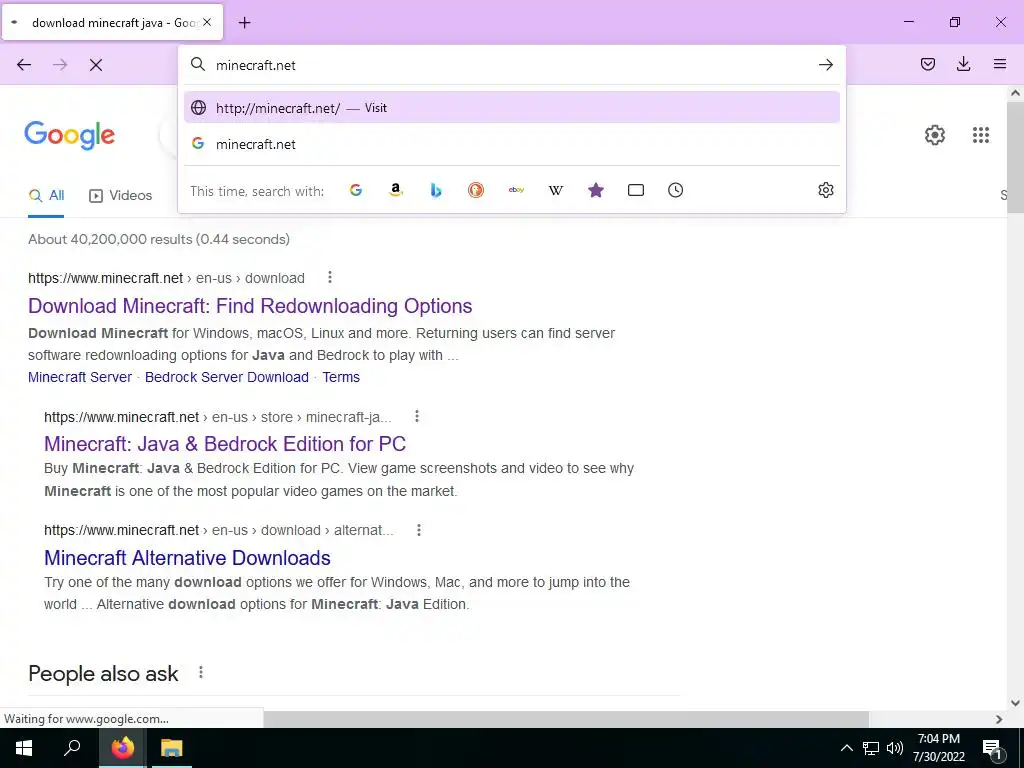Open the Save to Pocket icon
The width and height of the screenshot is (1024, 768).
(927, 64)
